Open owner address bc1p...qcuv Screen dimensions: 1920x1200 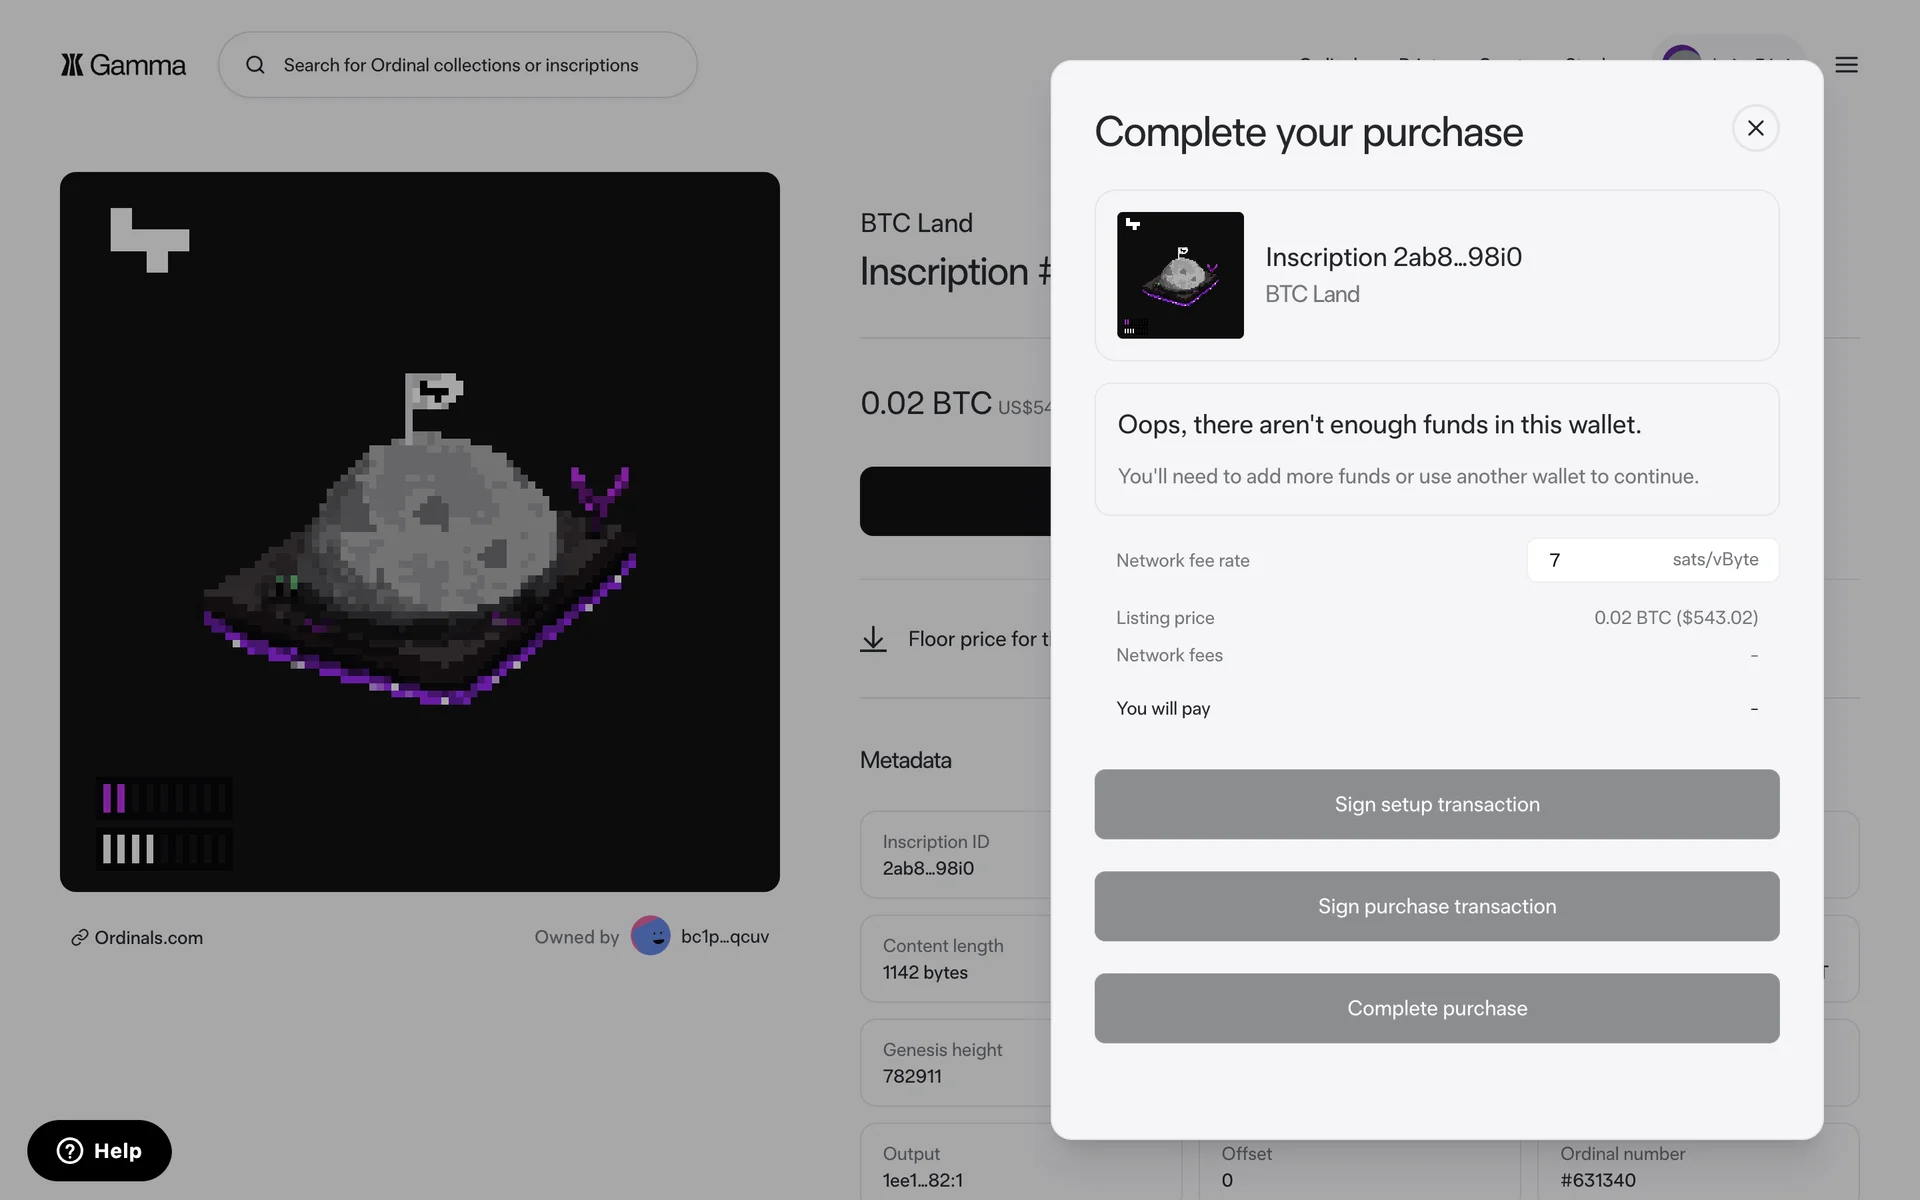click(725, 937)
